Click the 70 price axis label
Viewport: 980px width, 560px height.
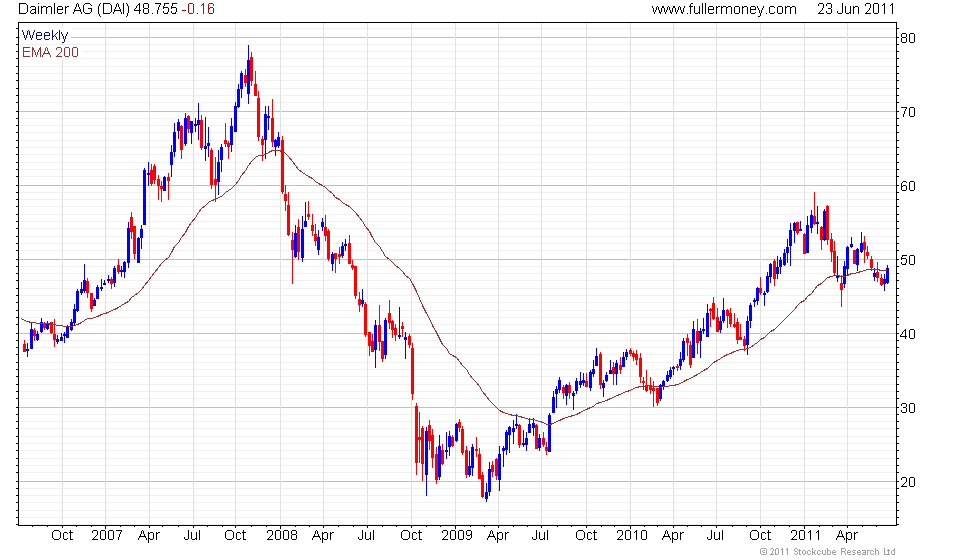[x=908, y=112]
